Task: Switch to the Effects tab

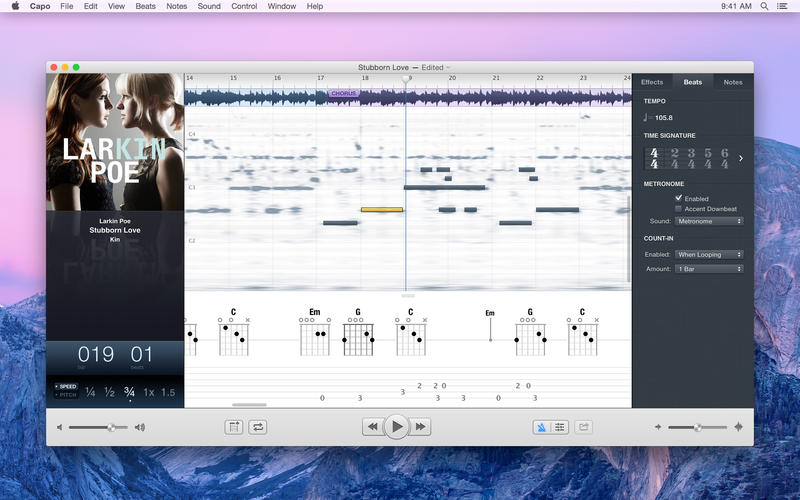Action: 652,82
